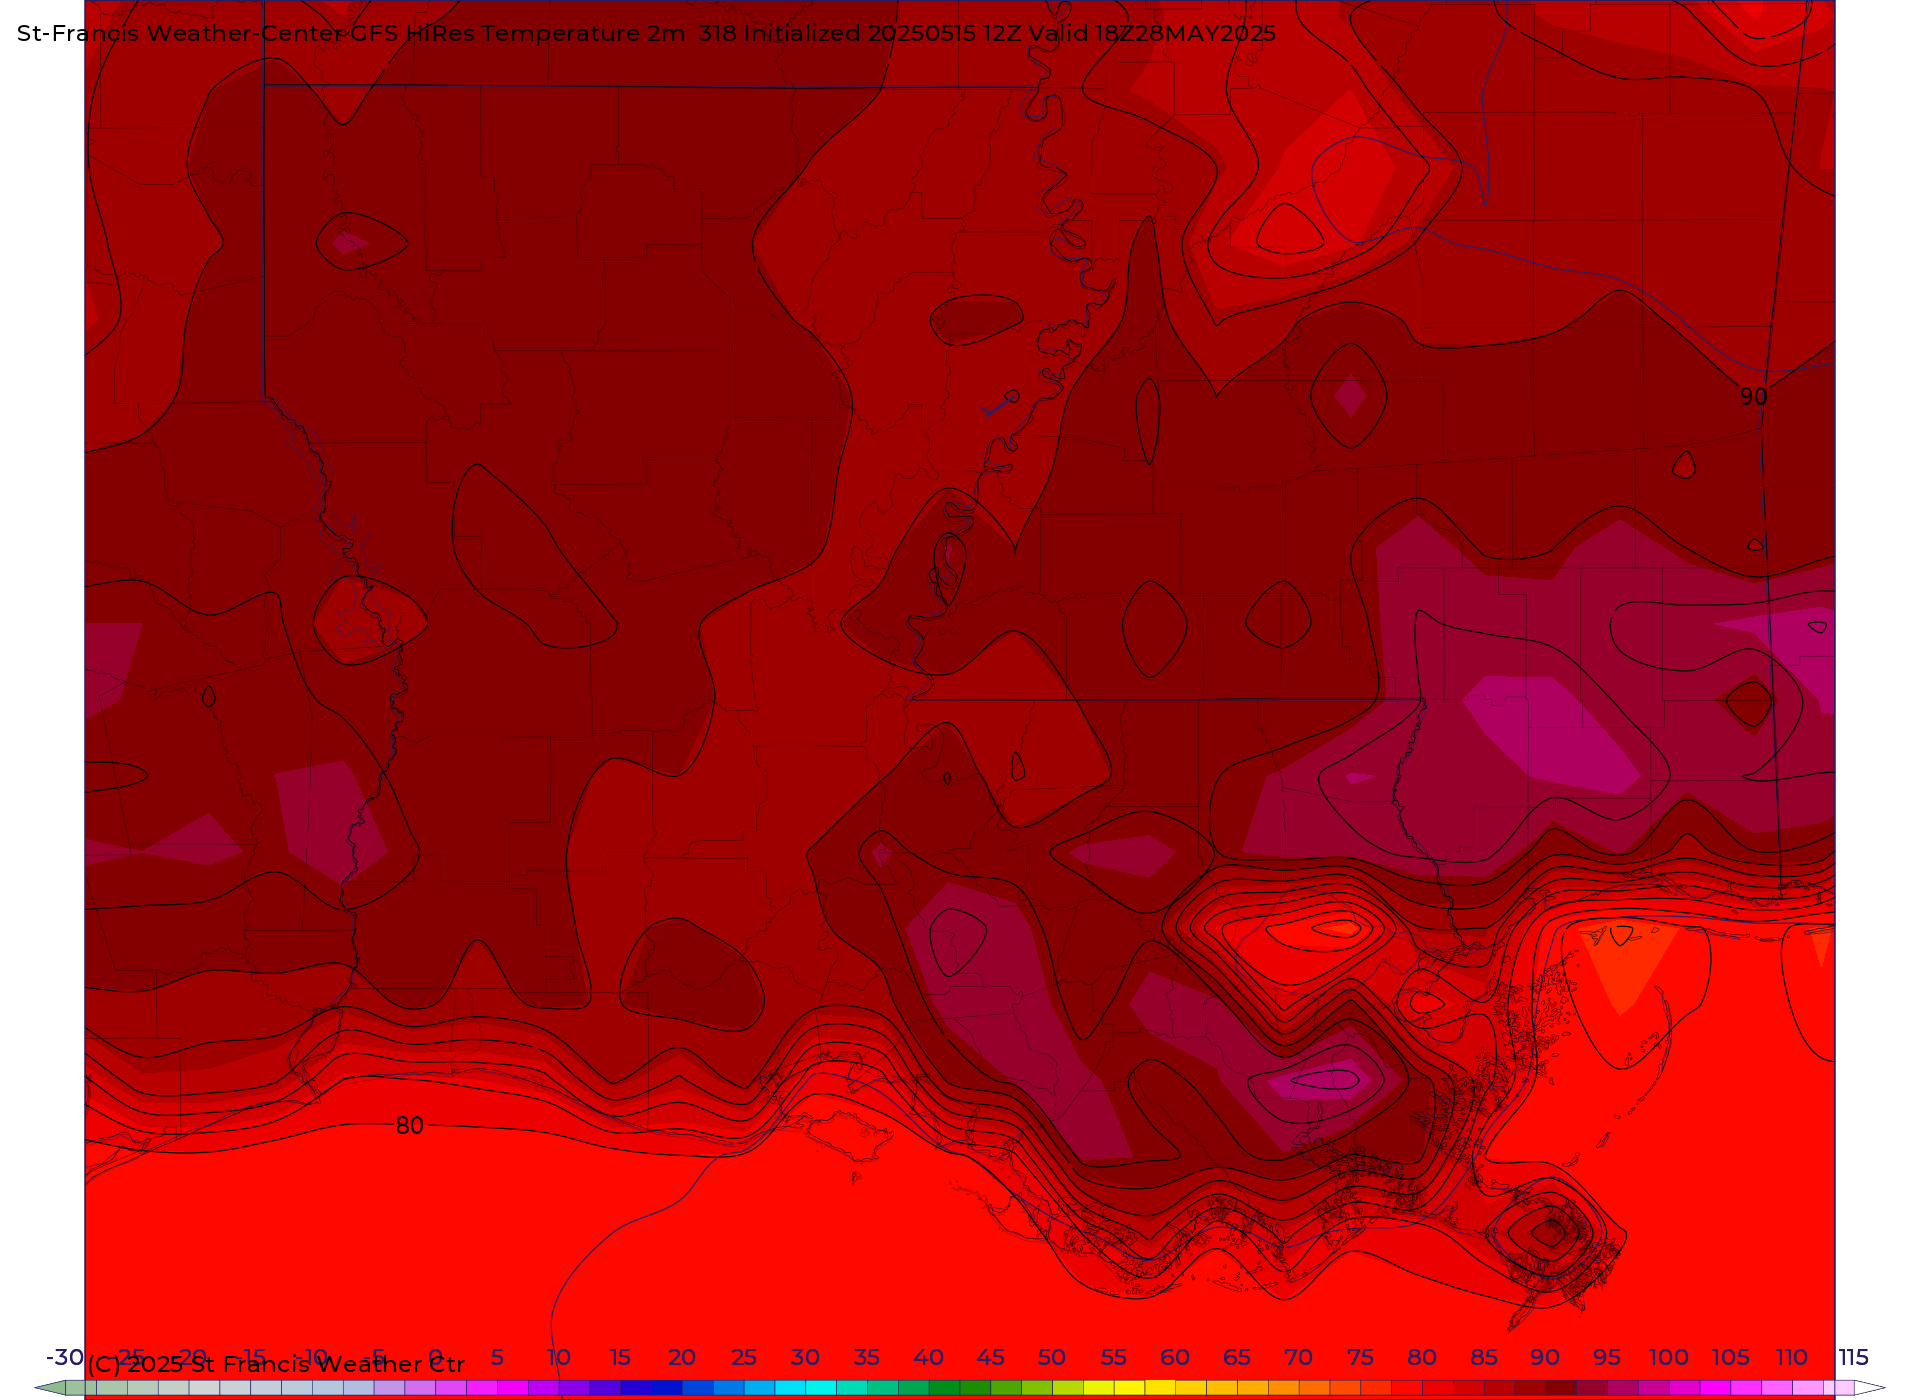
Task: Click the "60" colorbar tick label
Action: pos(1175,1357)
